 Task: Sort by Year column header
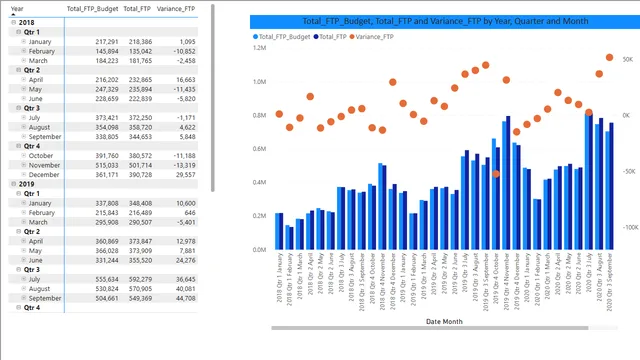tap(17, 9)
